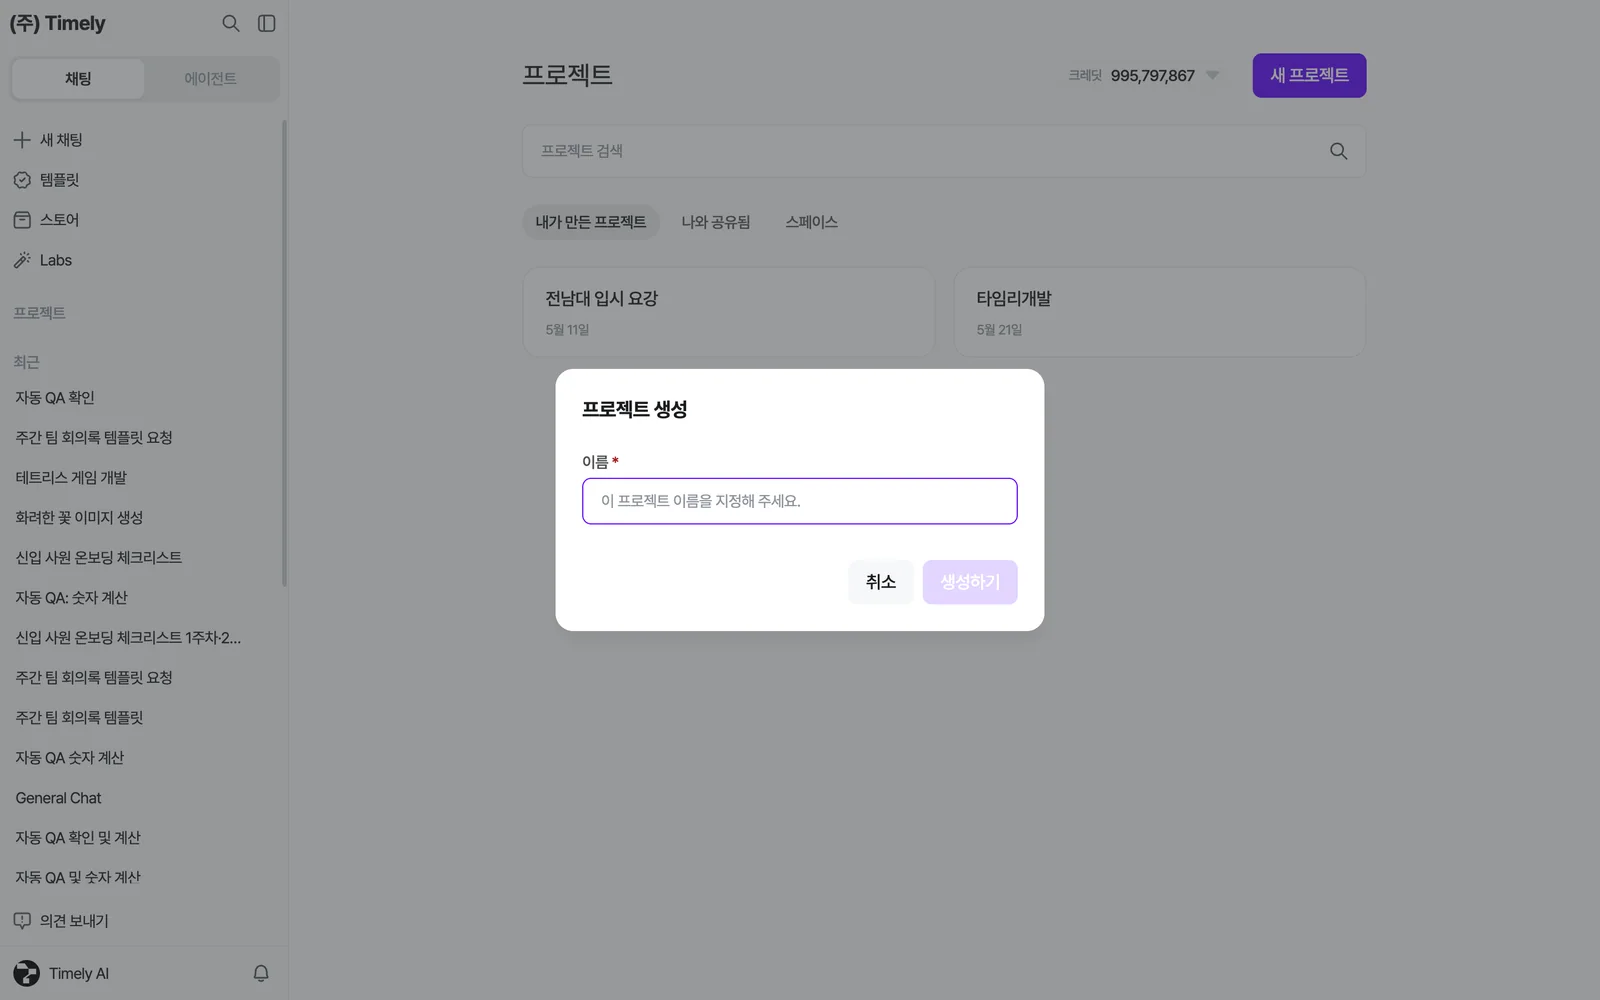This screenshot has height=1000, width=1600.
Task: Click the sidebar vertical scrollbar
Action: pyautogui.click(x=284, y=353)
